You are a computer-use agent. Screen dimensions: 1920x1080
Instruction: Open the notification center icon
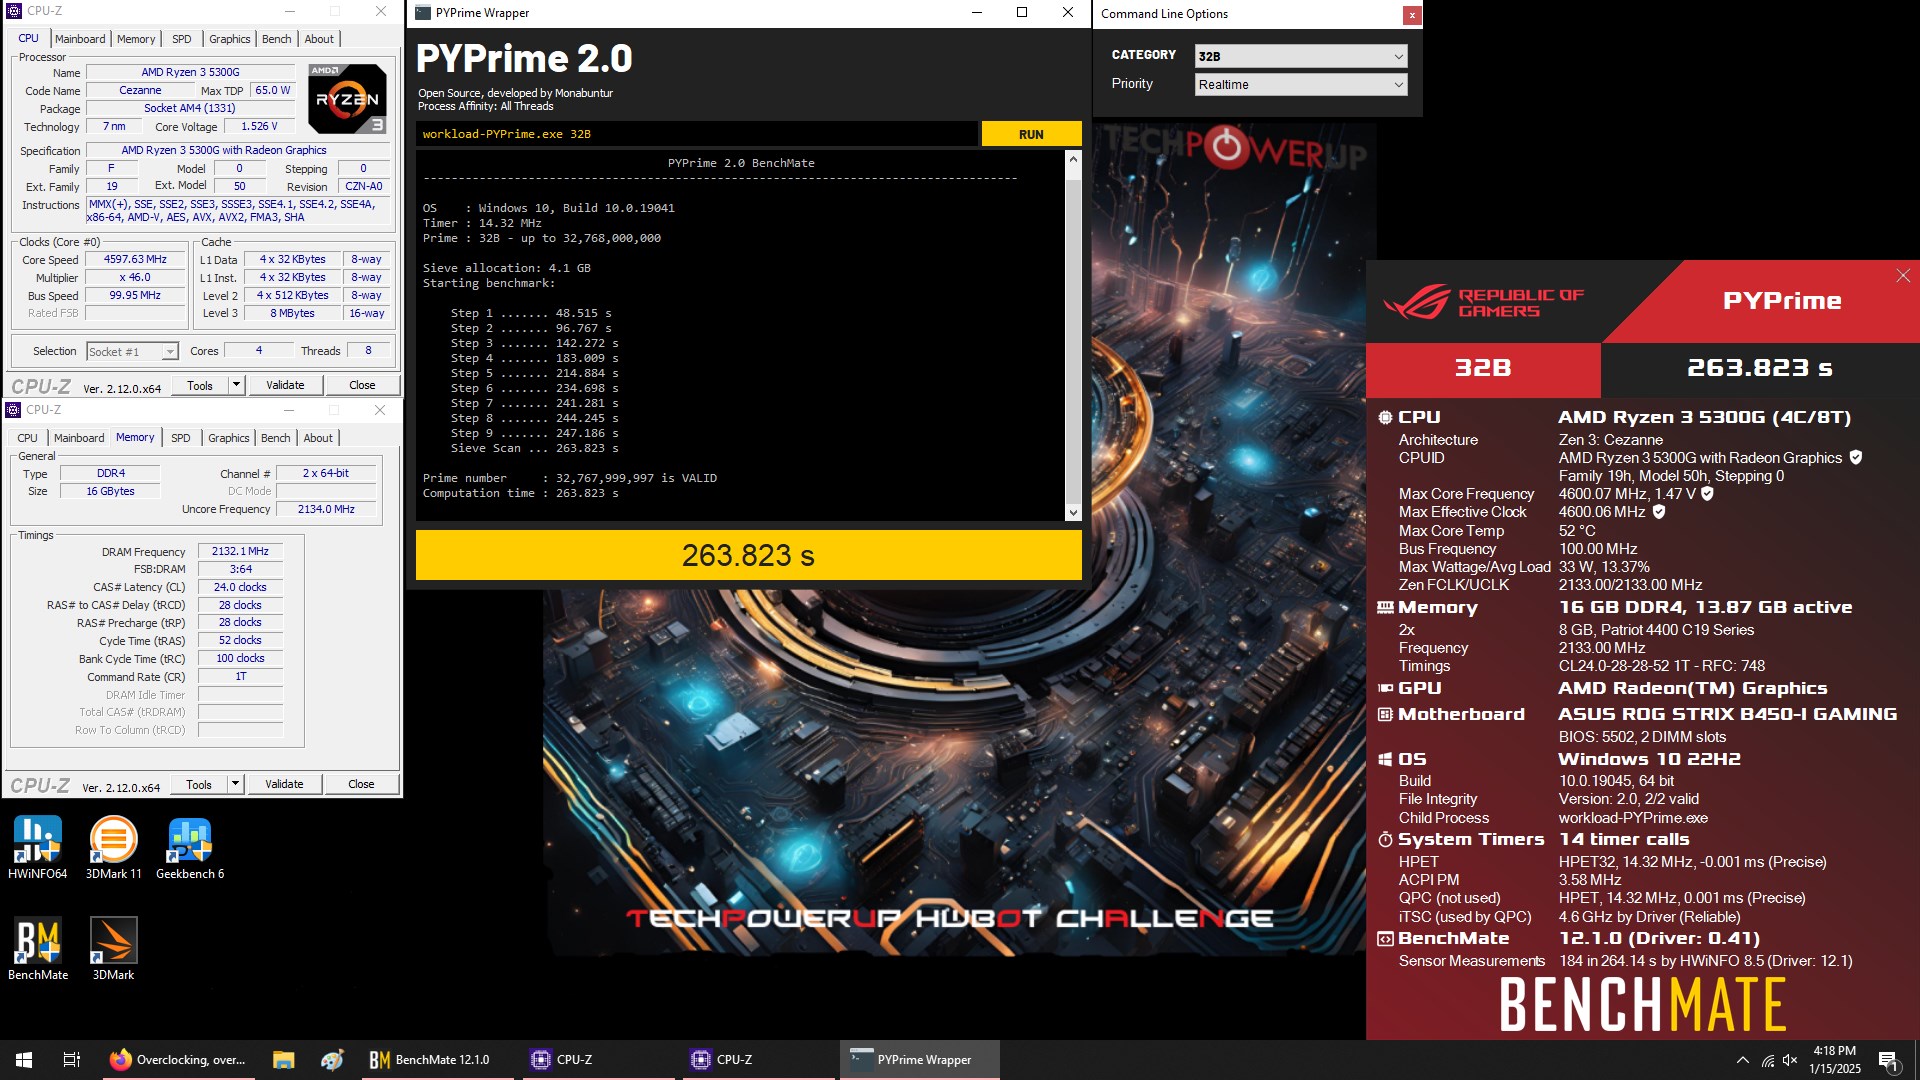tap(1888, 1060)
